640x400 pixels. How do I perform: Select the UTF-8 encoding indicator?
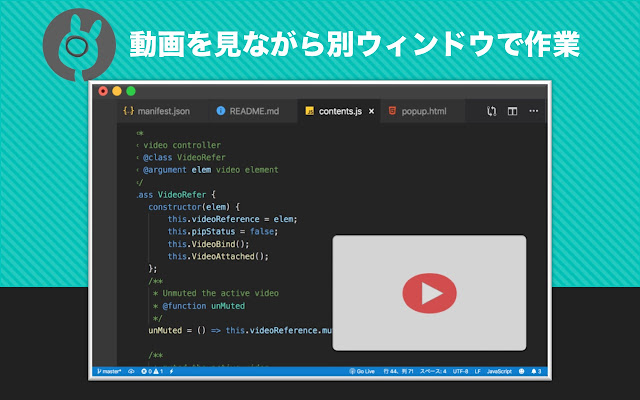click(460, 371)
